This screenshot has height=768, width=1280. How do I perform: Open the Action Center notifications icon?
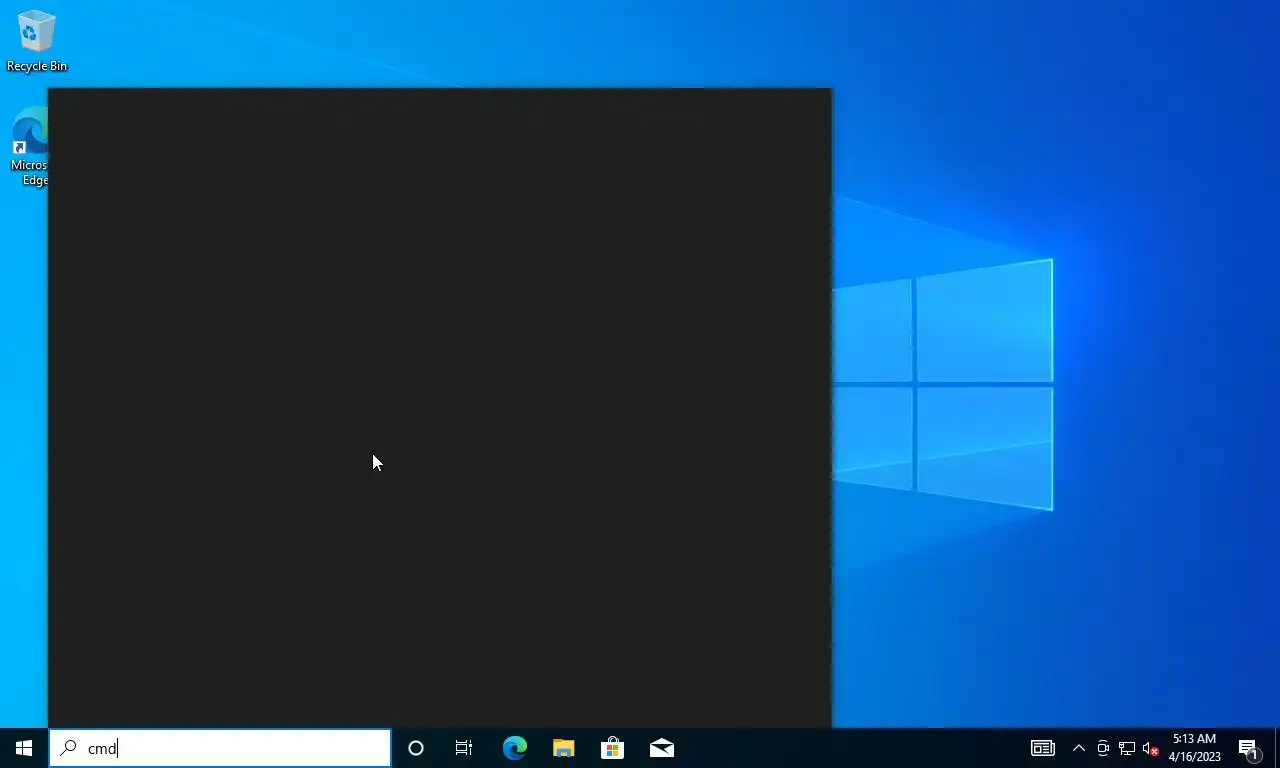tap(1249, 748)
